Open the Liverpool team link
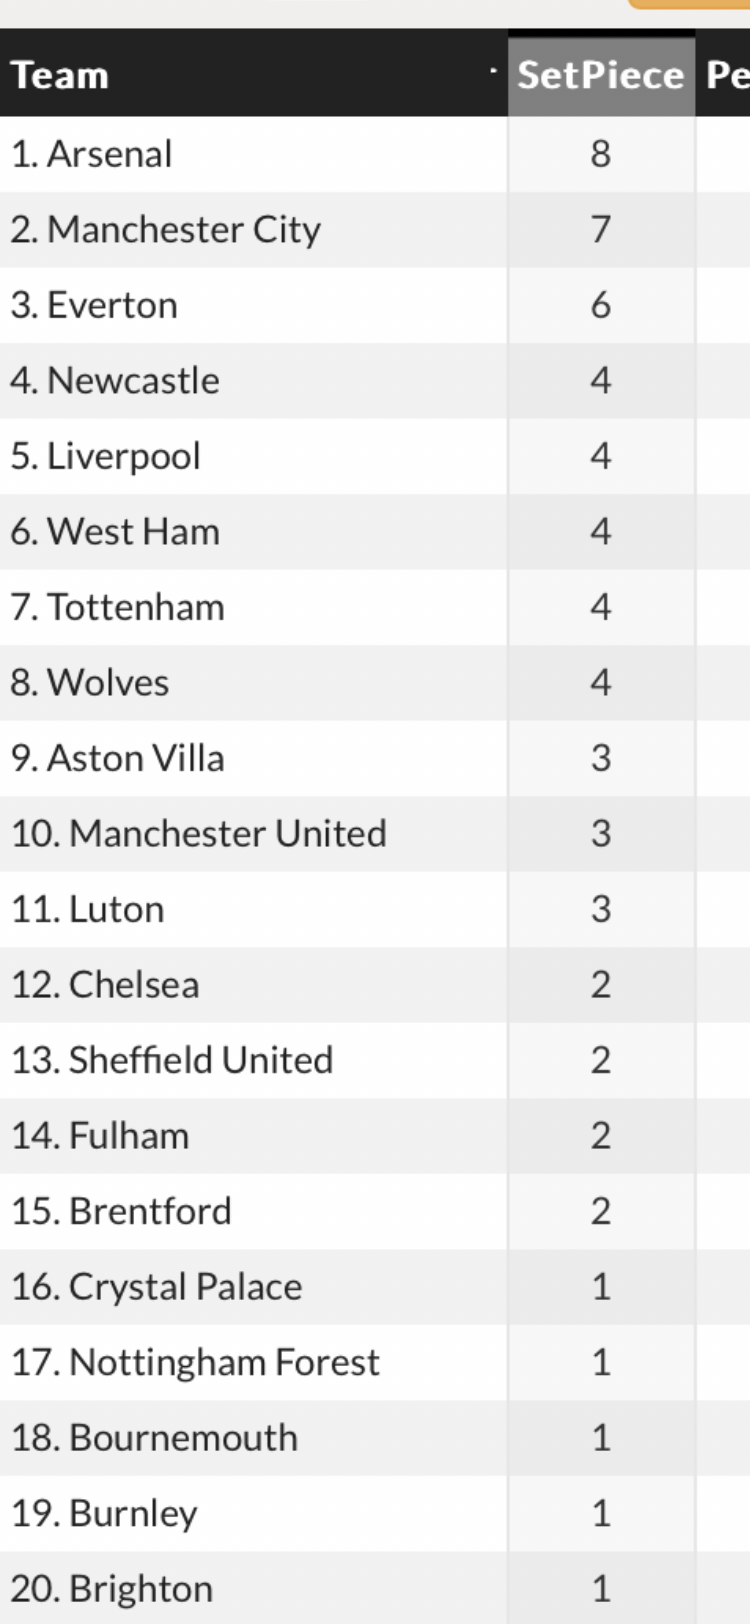The height and width of the screenshot is (1624, 750). point(124,457)
